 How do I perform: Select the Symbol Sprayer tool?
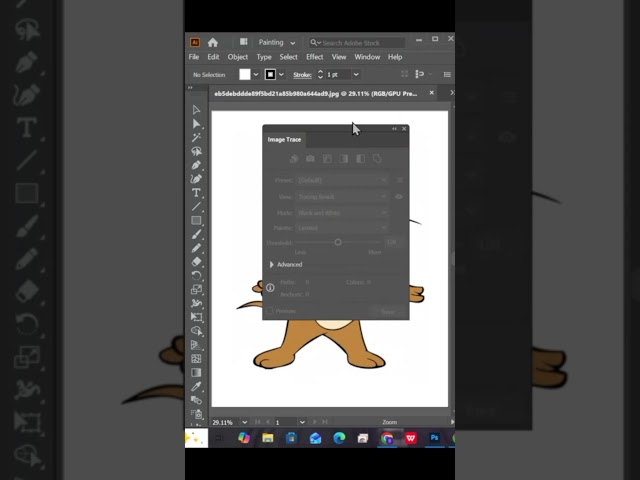pos(196,414)
